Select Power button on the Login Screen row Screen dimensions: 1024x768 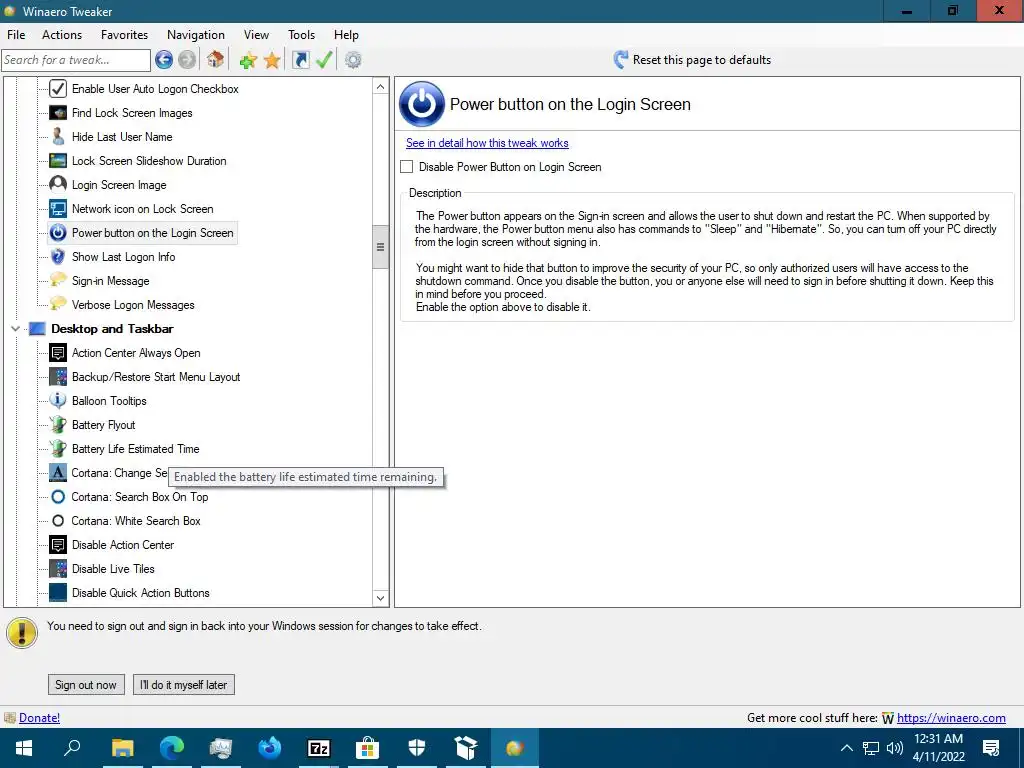tap(142, 232)
